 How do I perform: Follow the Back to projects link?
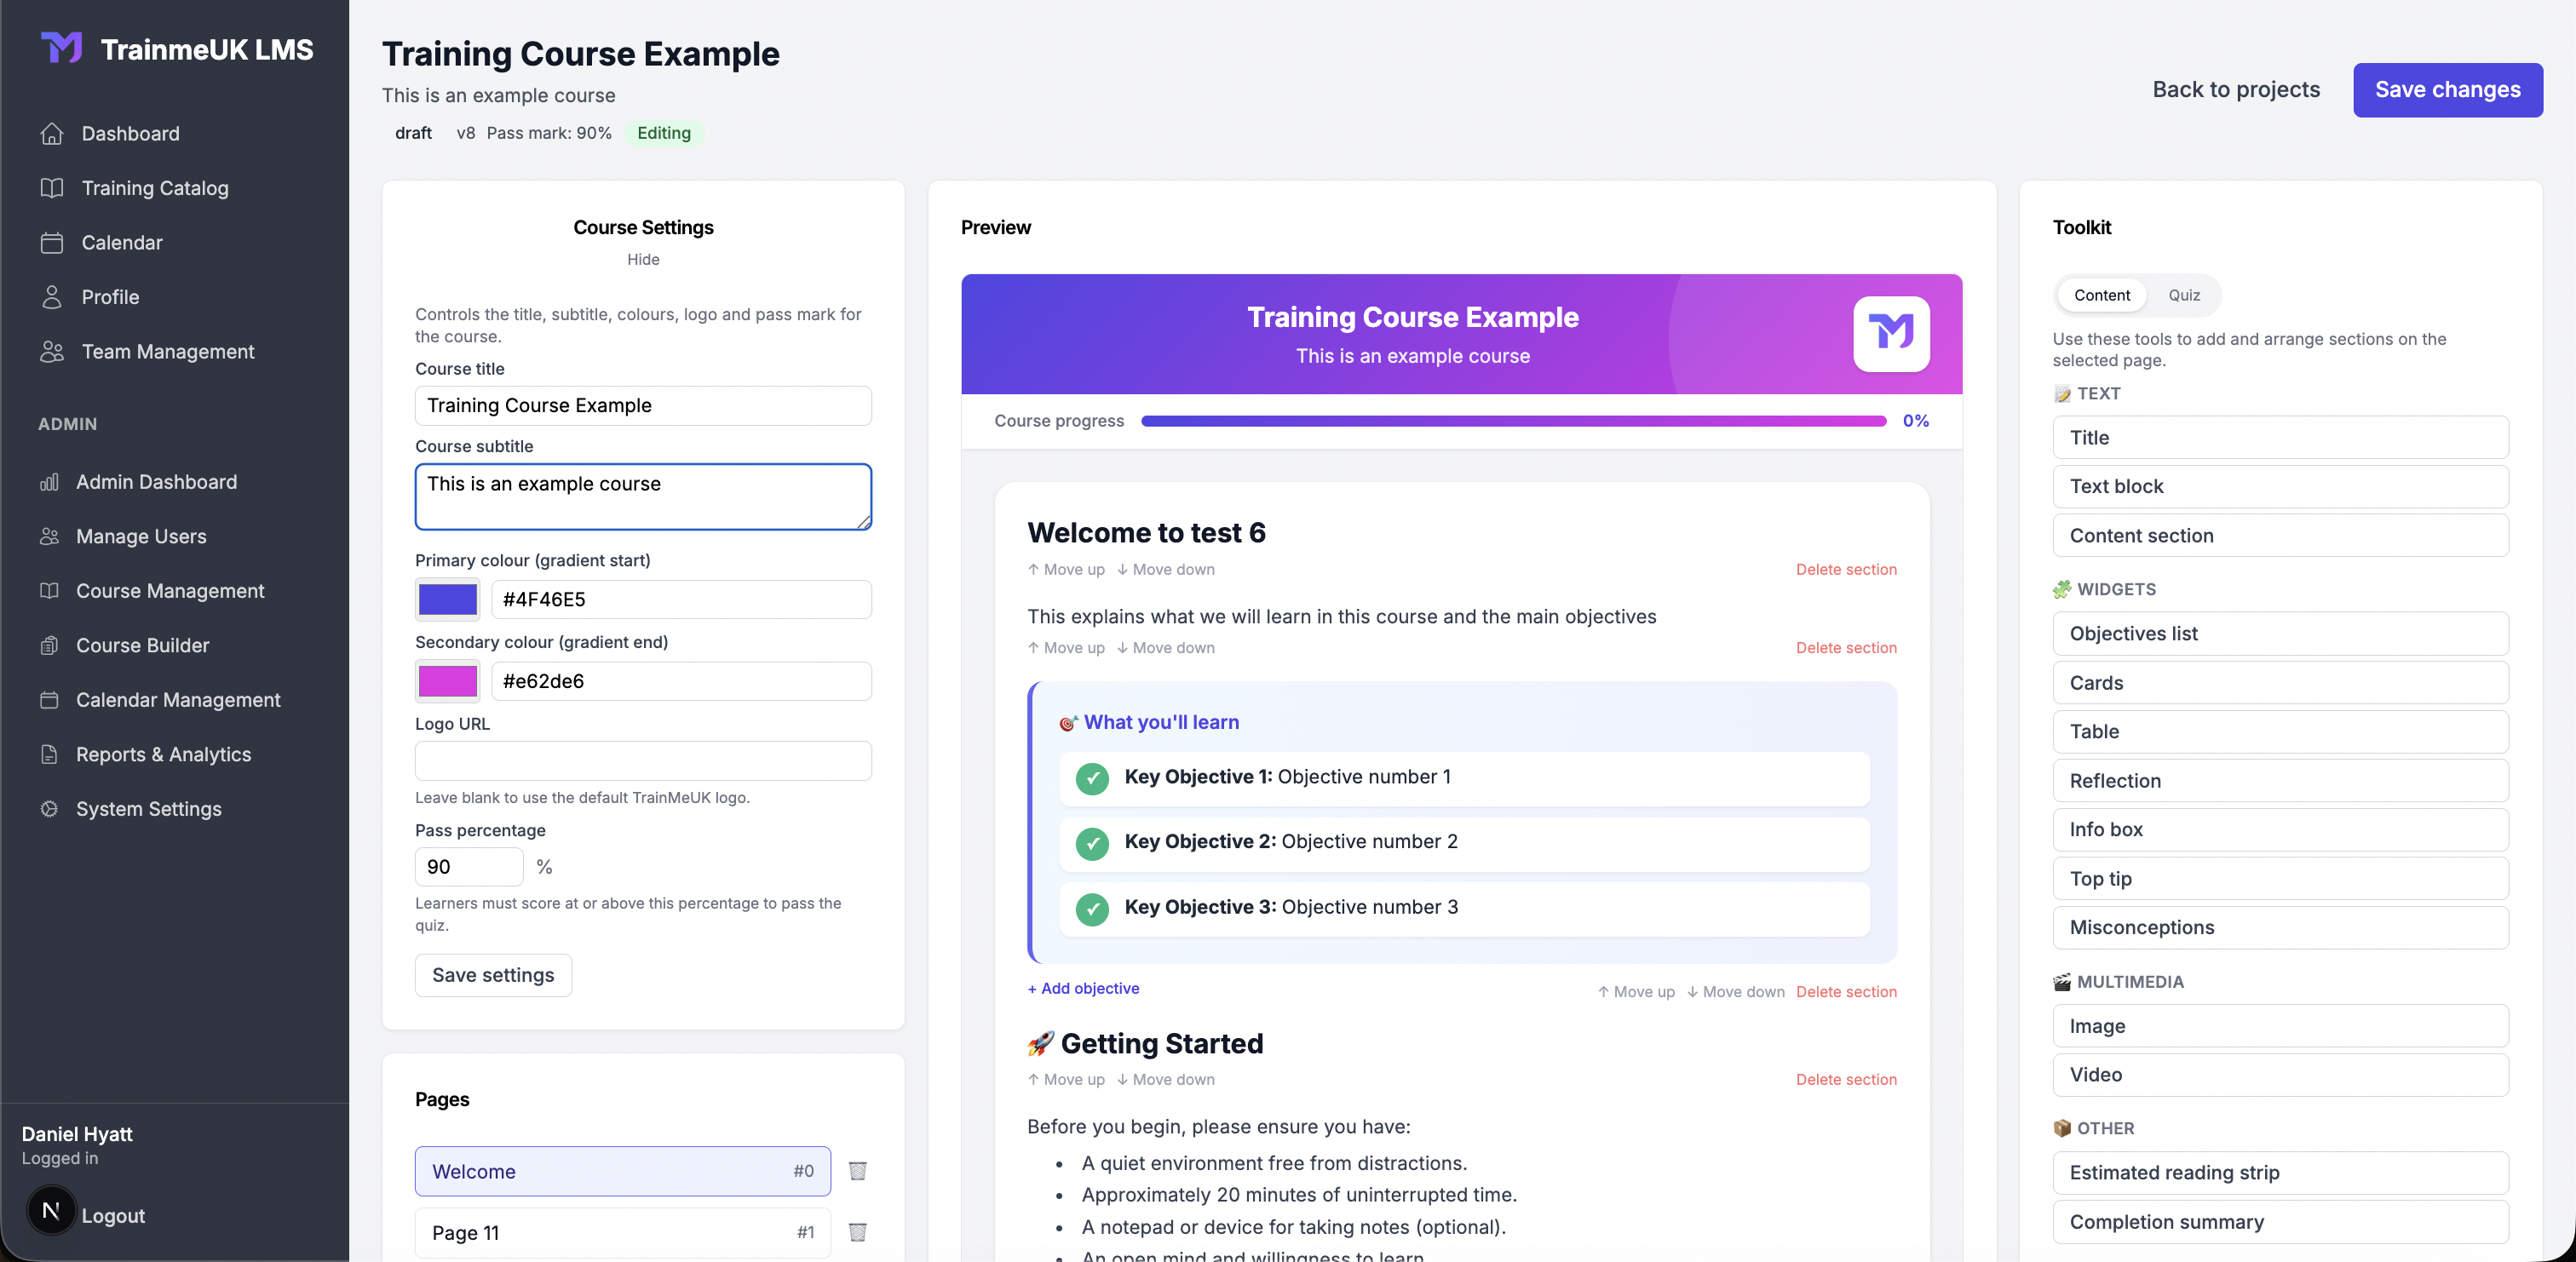click(2235, 89)
